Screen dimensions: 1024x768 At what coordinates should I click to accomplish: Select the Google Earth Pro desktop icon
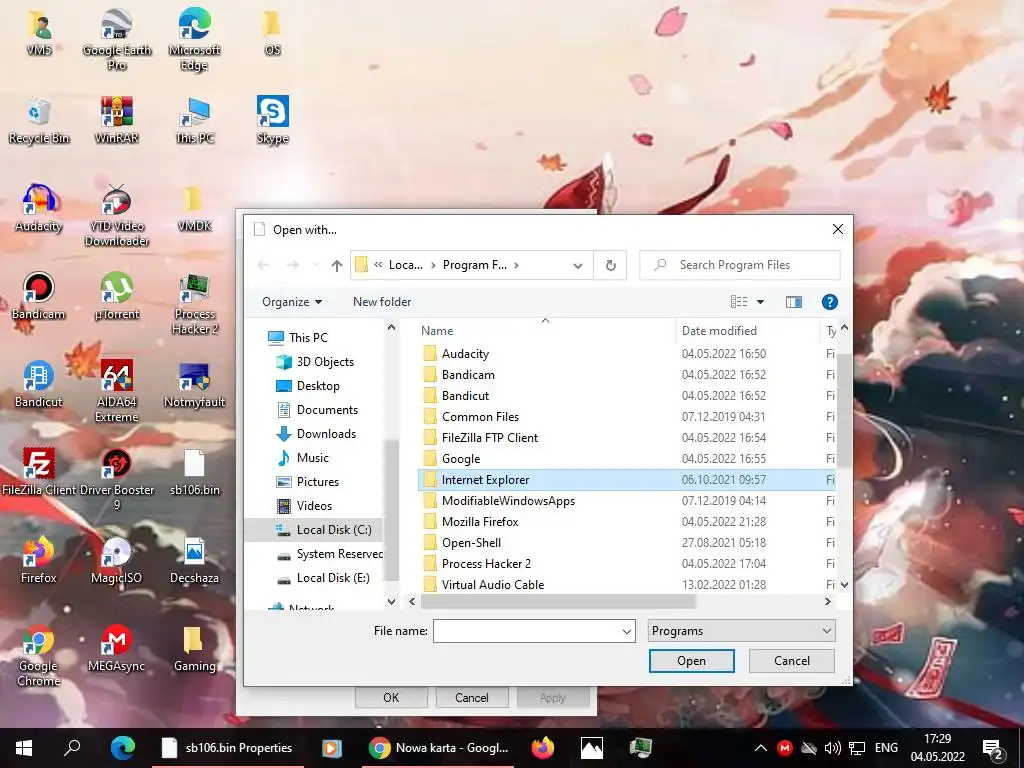tap(117, 39)
